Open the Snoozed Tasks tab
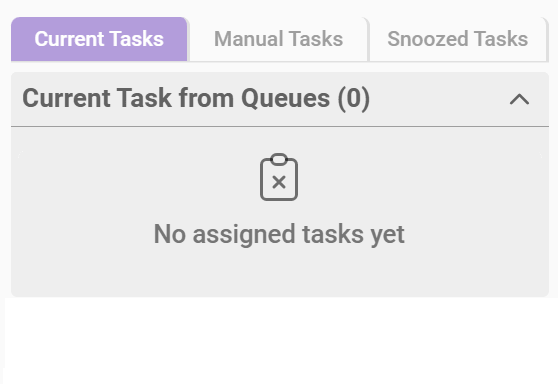Viewport: 558px width, 384px height. tap(458, 39)
